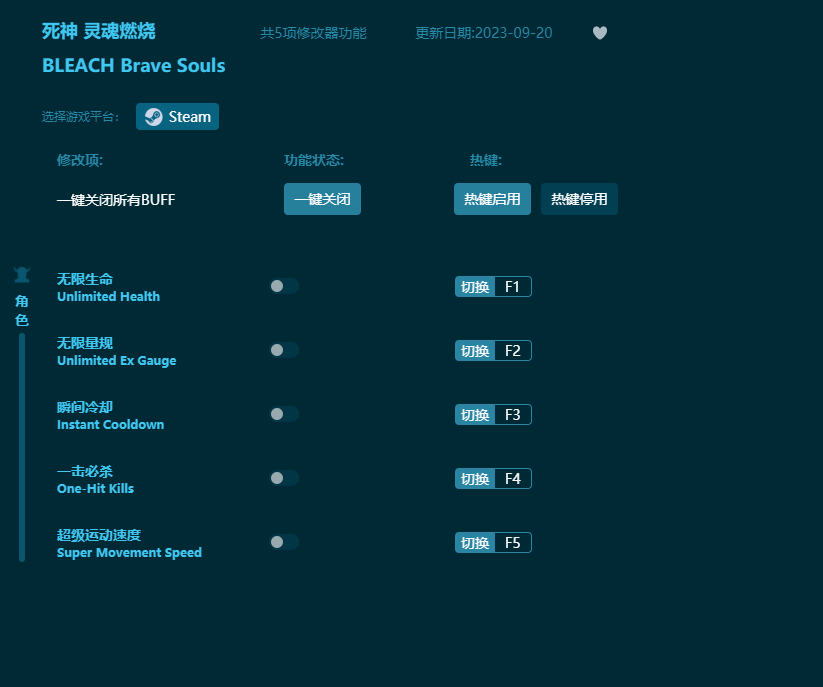
Task: Click the heart favorite icon
Action: pyautogui.click(x=600, y=33)
